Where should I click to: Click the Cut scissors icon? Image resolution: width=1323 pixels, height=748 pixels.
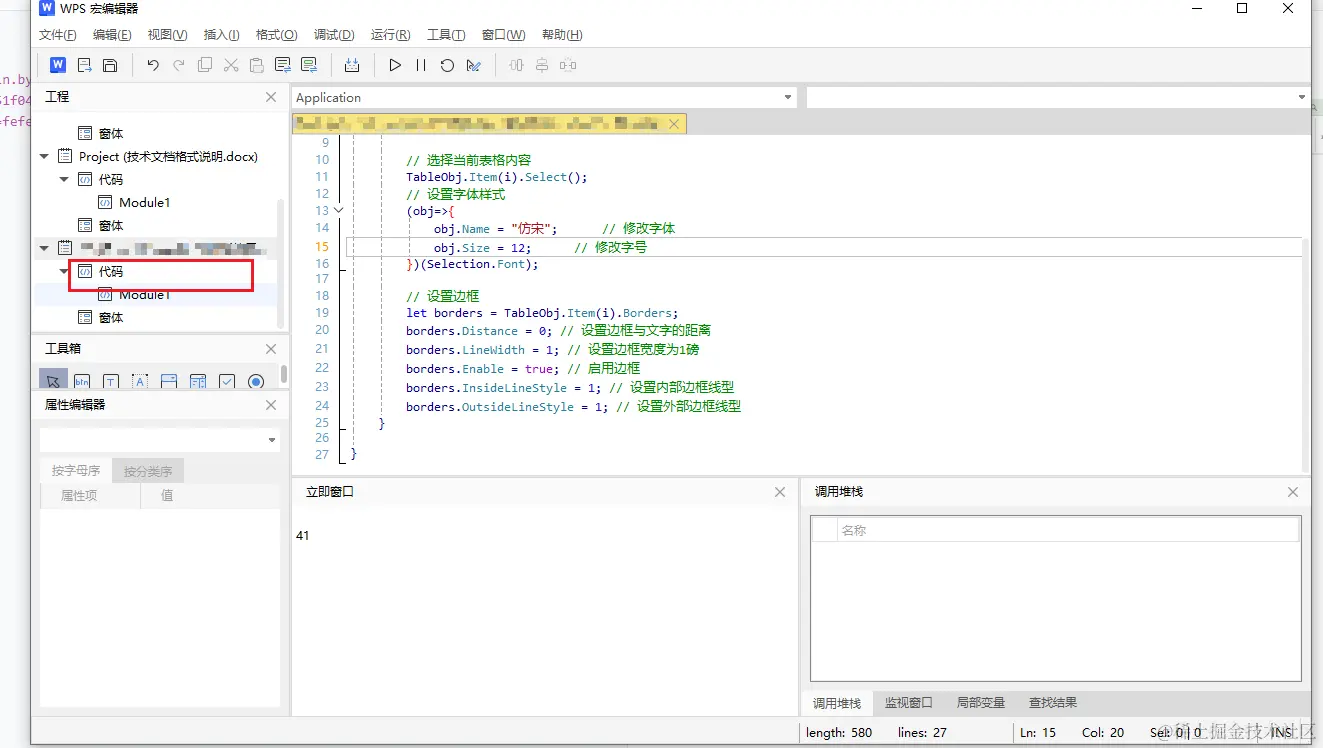pos(231,65)
